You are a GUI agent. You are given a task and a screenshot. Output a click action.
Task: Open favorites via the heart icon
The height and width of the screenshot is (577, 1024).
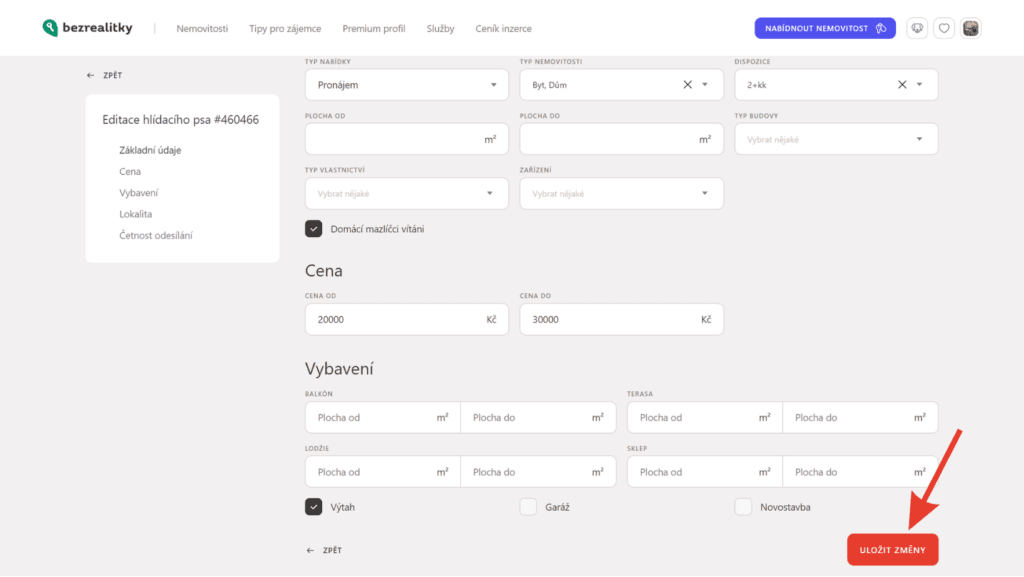pos(944,29)
